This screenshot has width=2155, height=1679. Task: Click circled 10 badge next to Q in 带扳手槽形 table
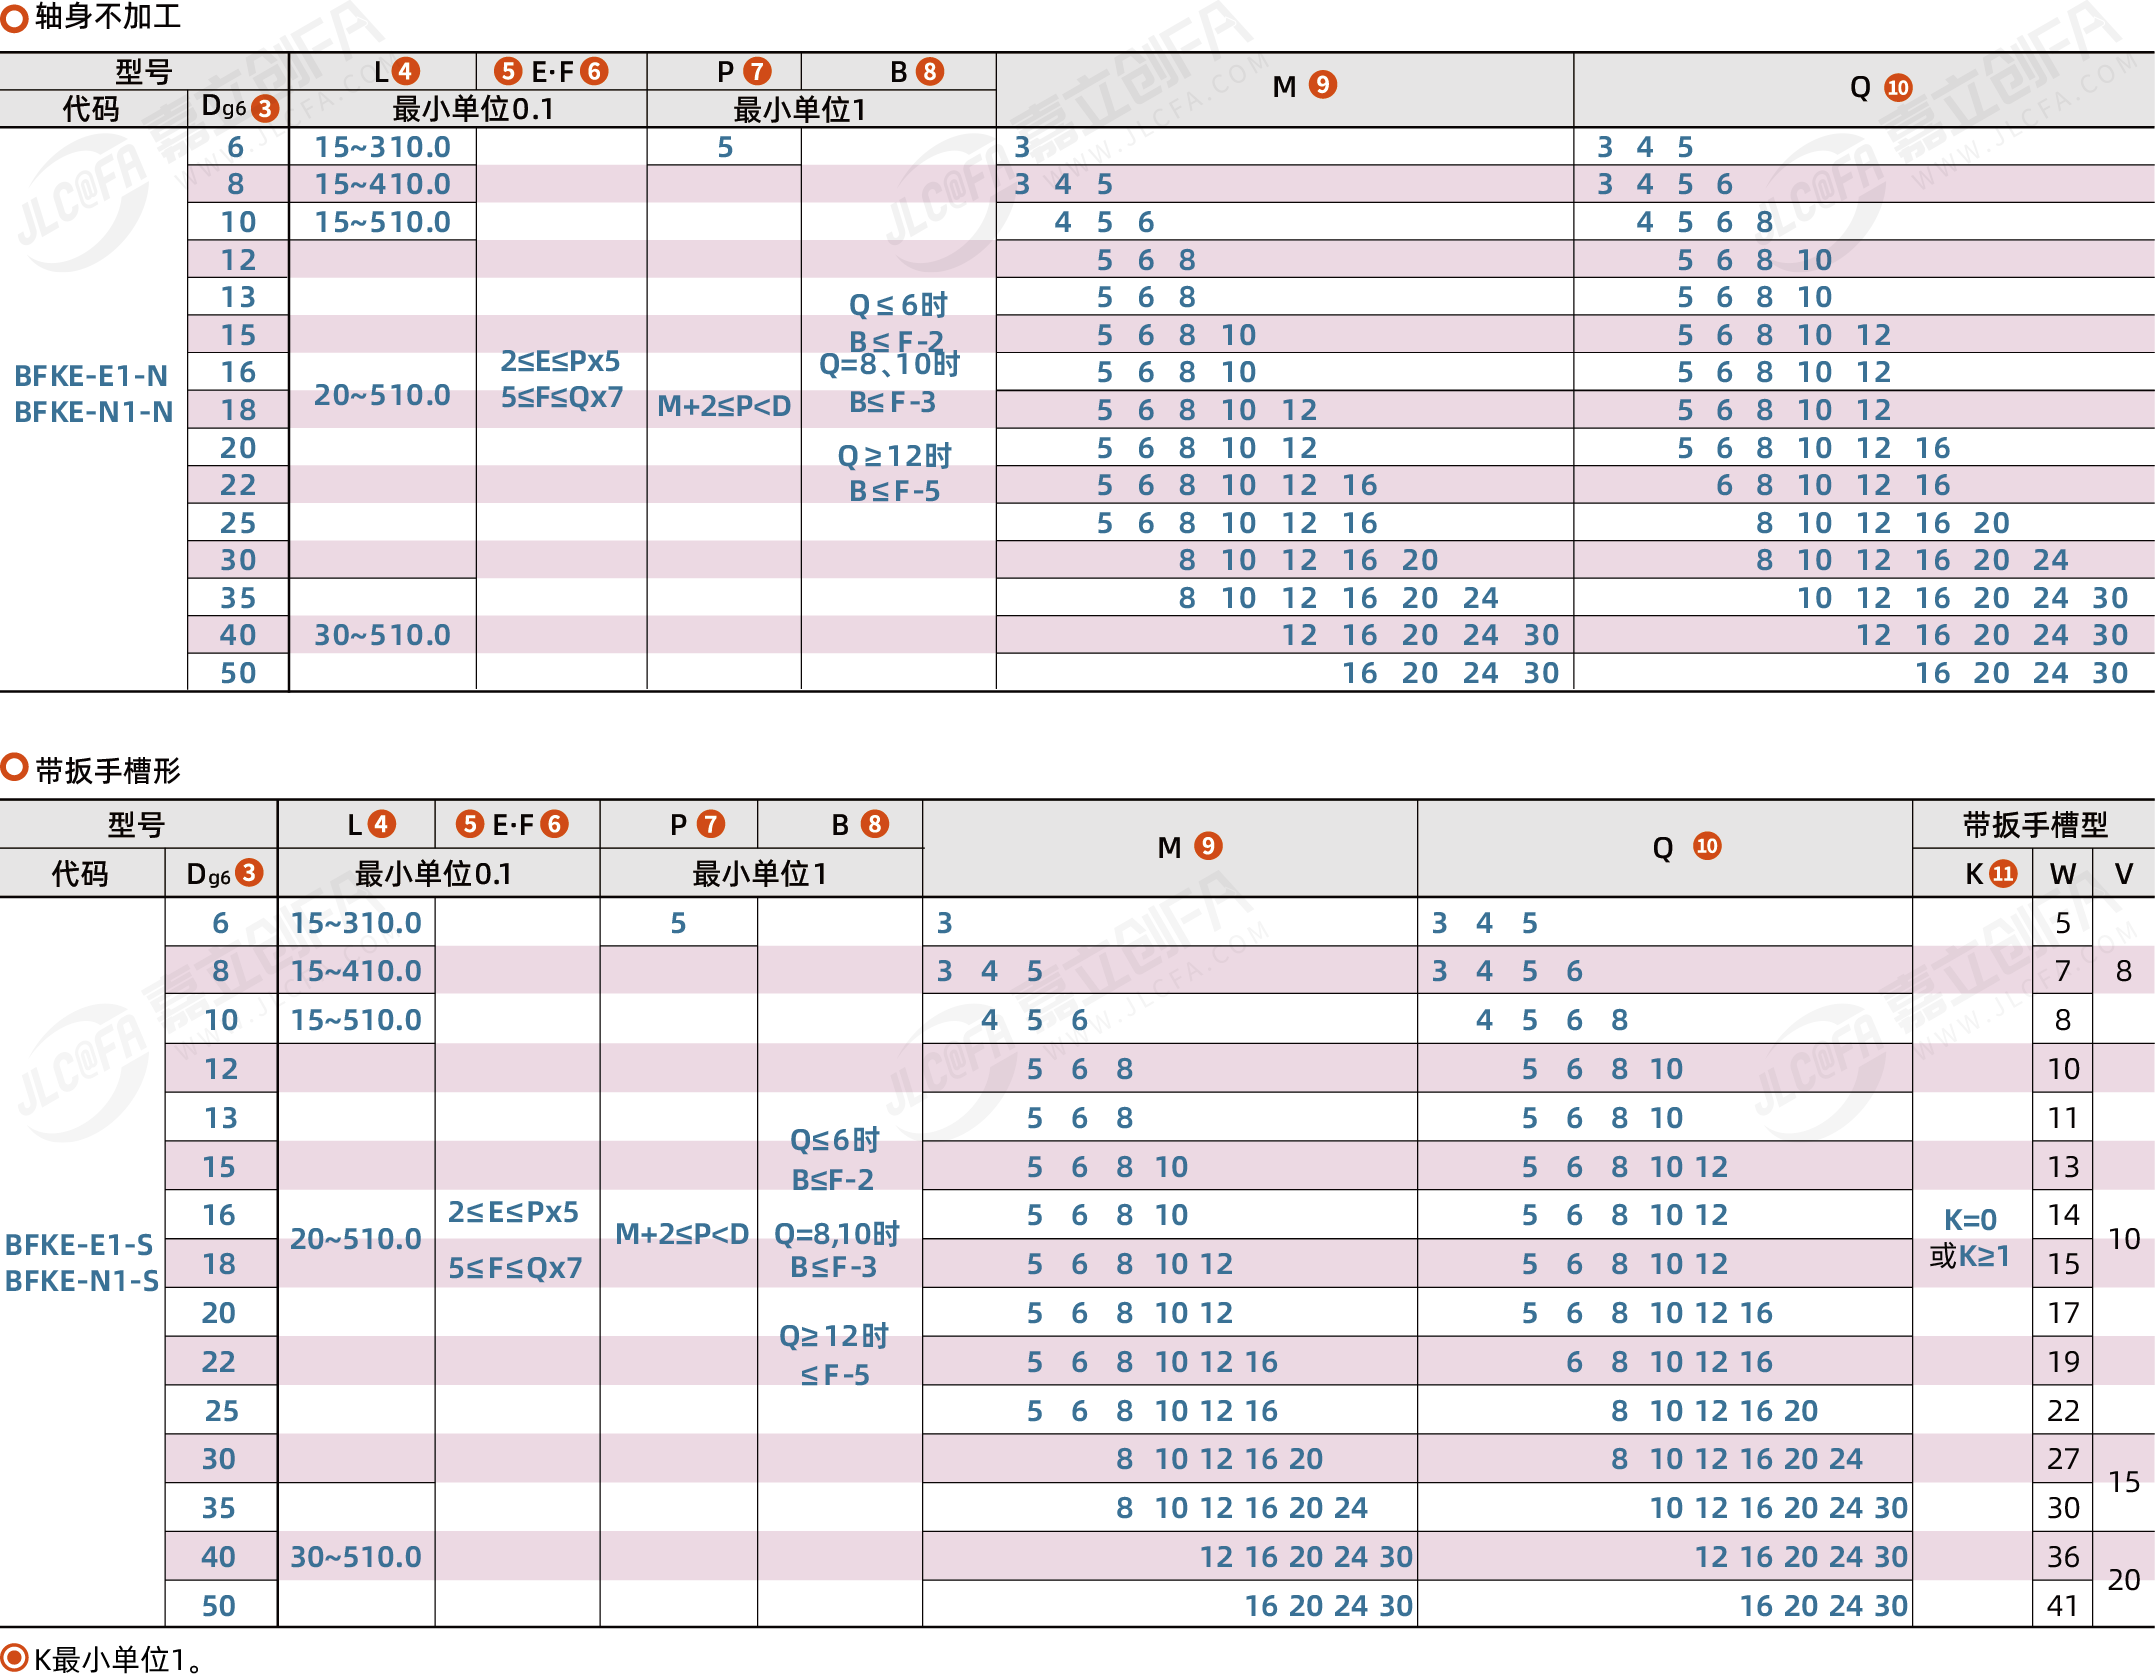pyautogui.click(x=1707, y=846)
